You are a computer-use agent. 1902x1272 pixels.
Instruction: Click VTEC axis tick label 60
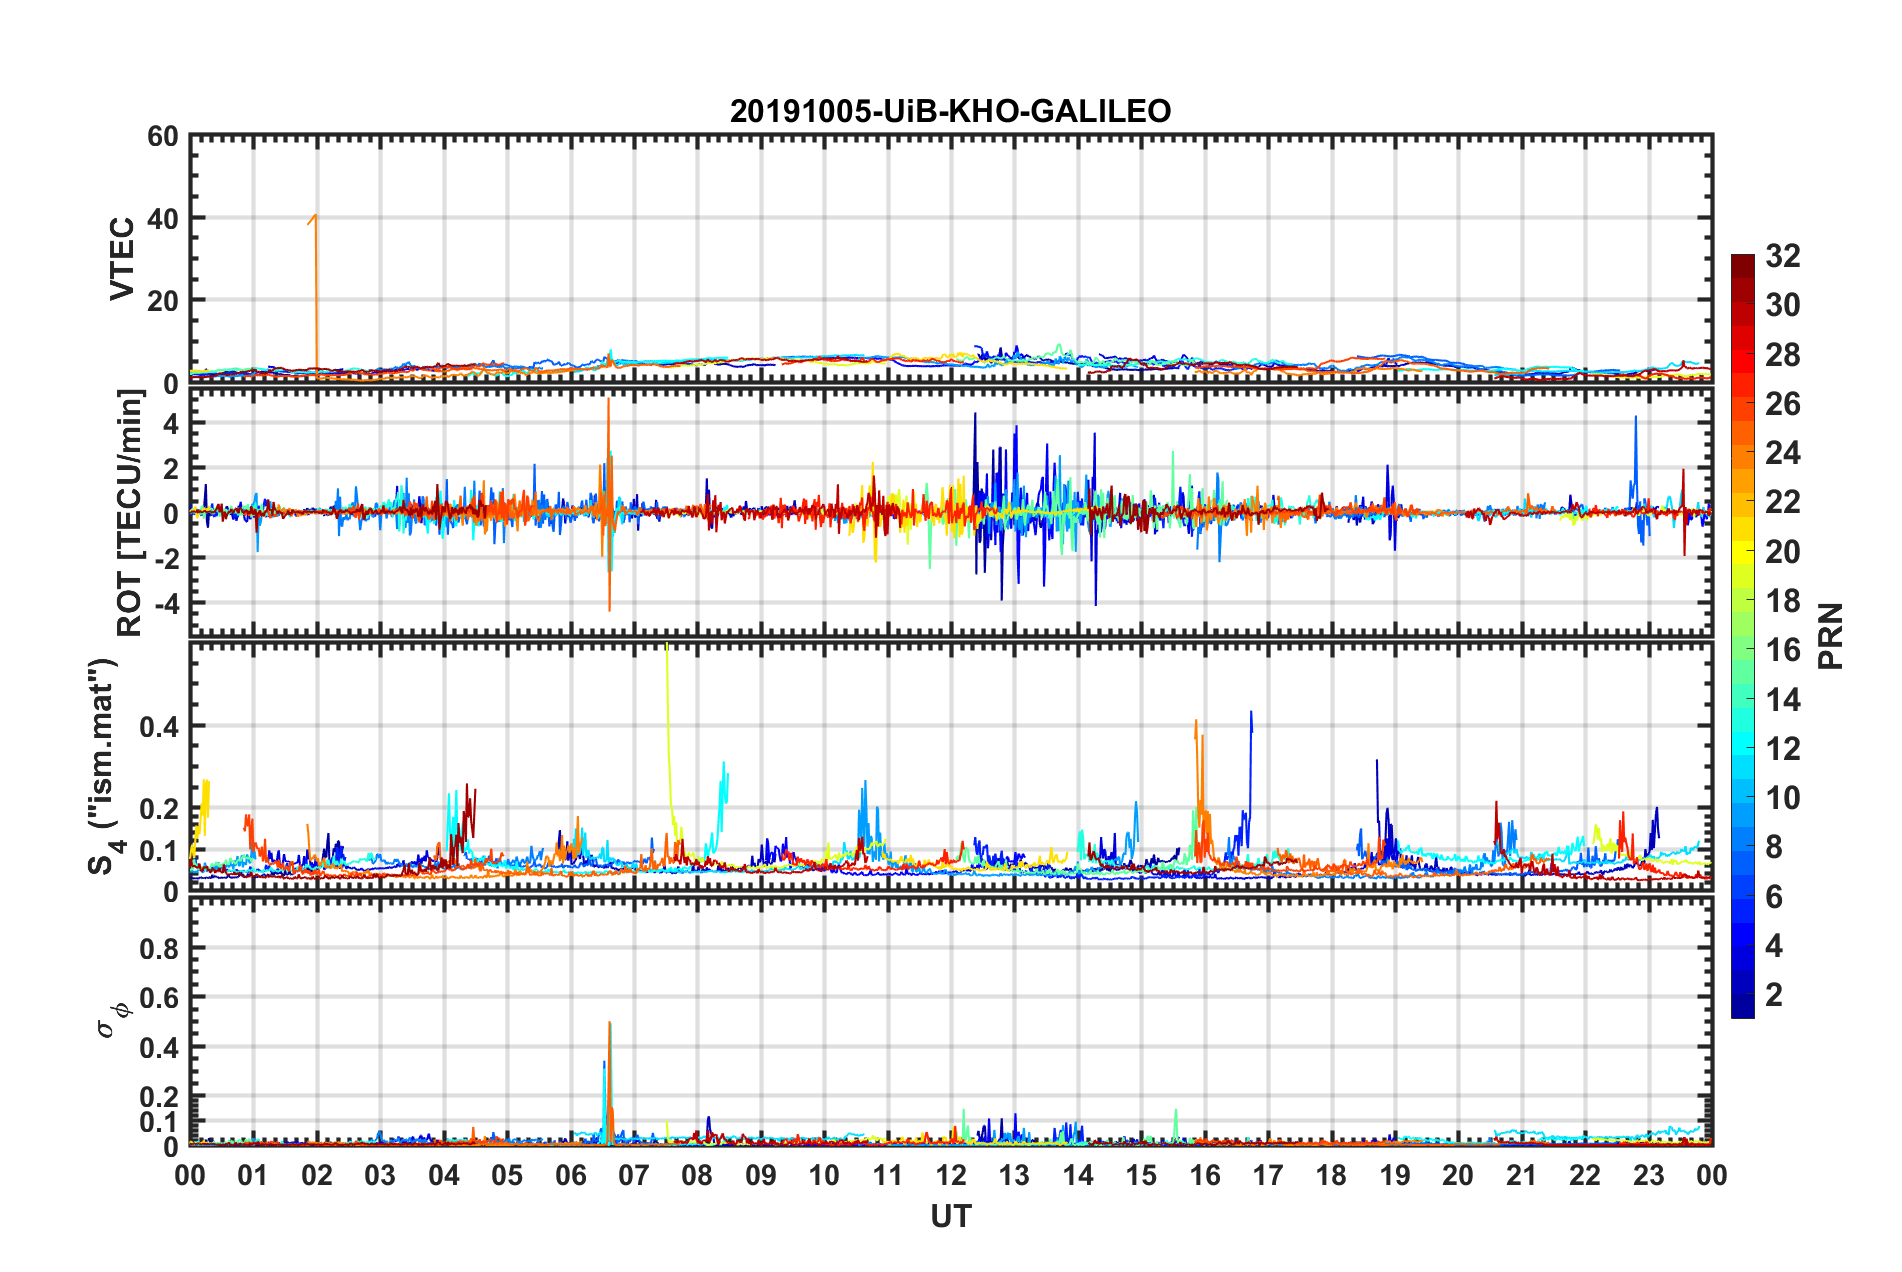point(163,136)
